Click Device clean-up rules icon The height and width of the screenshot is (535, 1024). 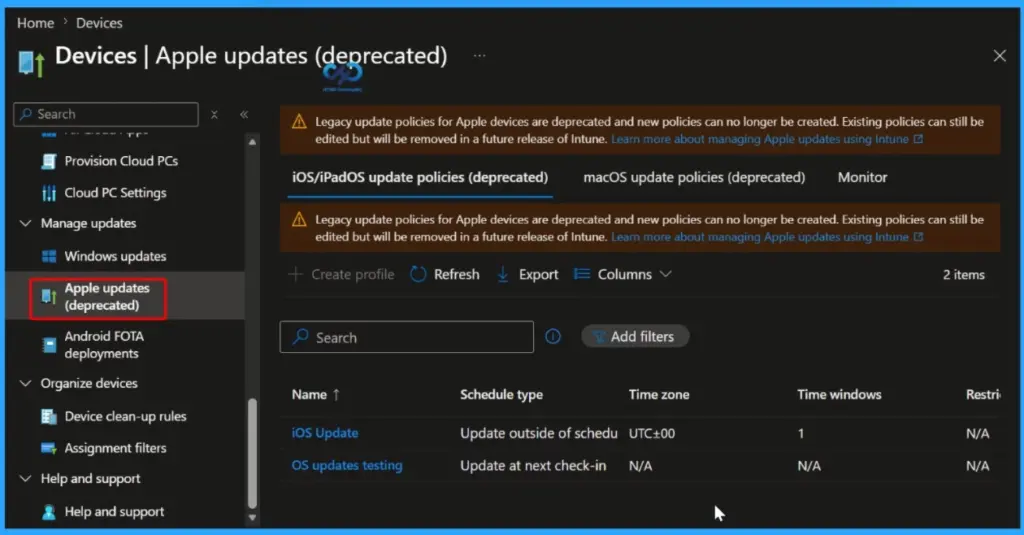click(x=49, y=417)
